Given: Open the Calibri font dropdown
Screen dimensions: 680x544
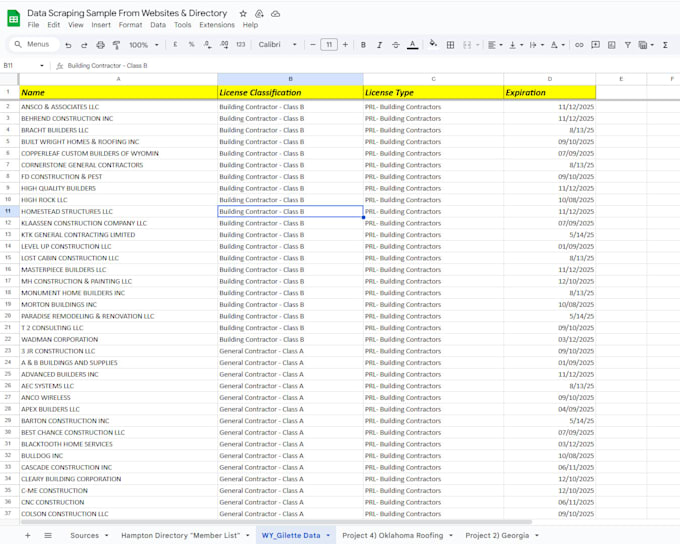Looking at the screenshot, I should coord(278,44).
